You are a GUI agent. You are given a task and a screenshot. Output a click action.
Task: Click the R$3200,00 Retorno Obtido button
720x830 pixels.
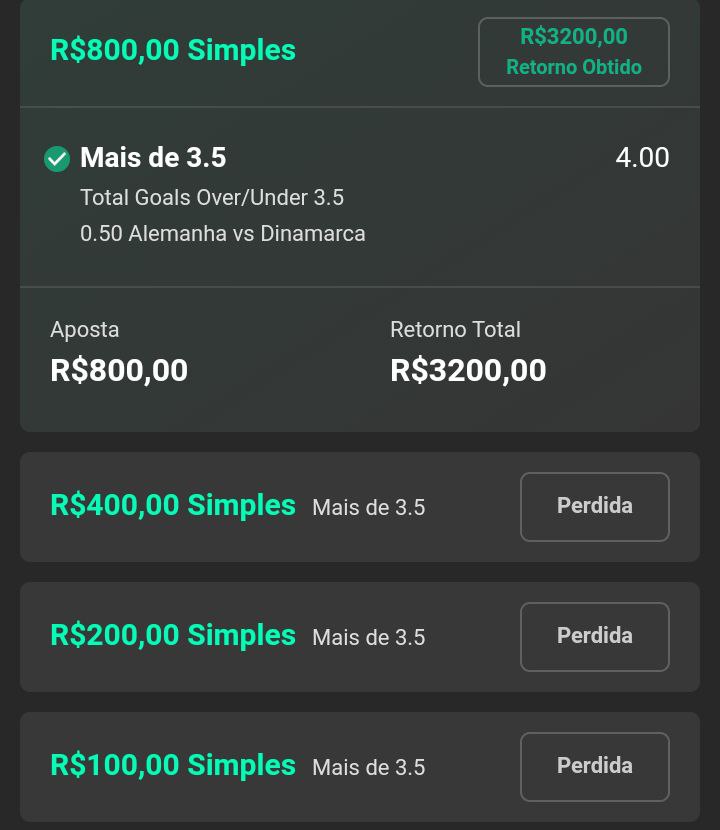point(573,52)
